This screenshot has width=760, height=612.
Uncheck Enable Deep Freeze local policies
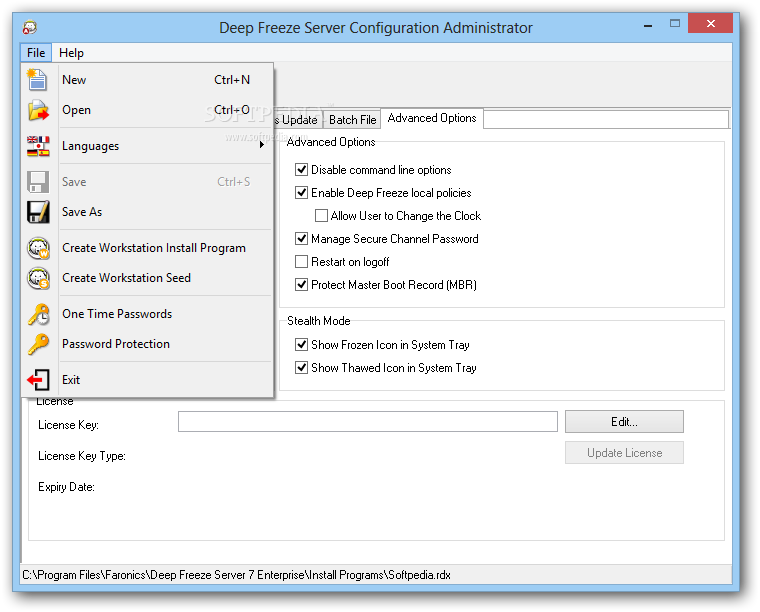coord(301,193)
